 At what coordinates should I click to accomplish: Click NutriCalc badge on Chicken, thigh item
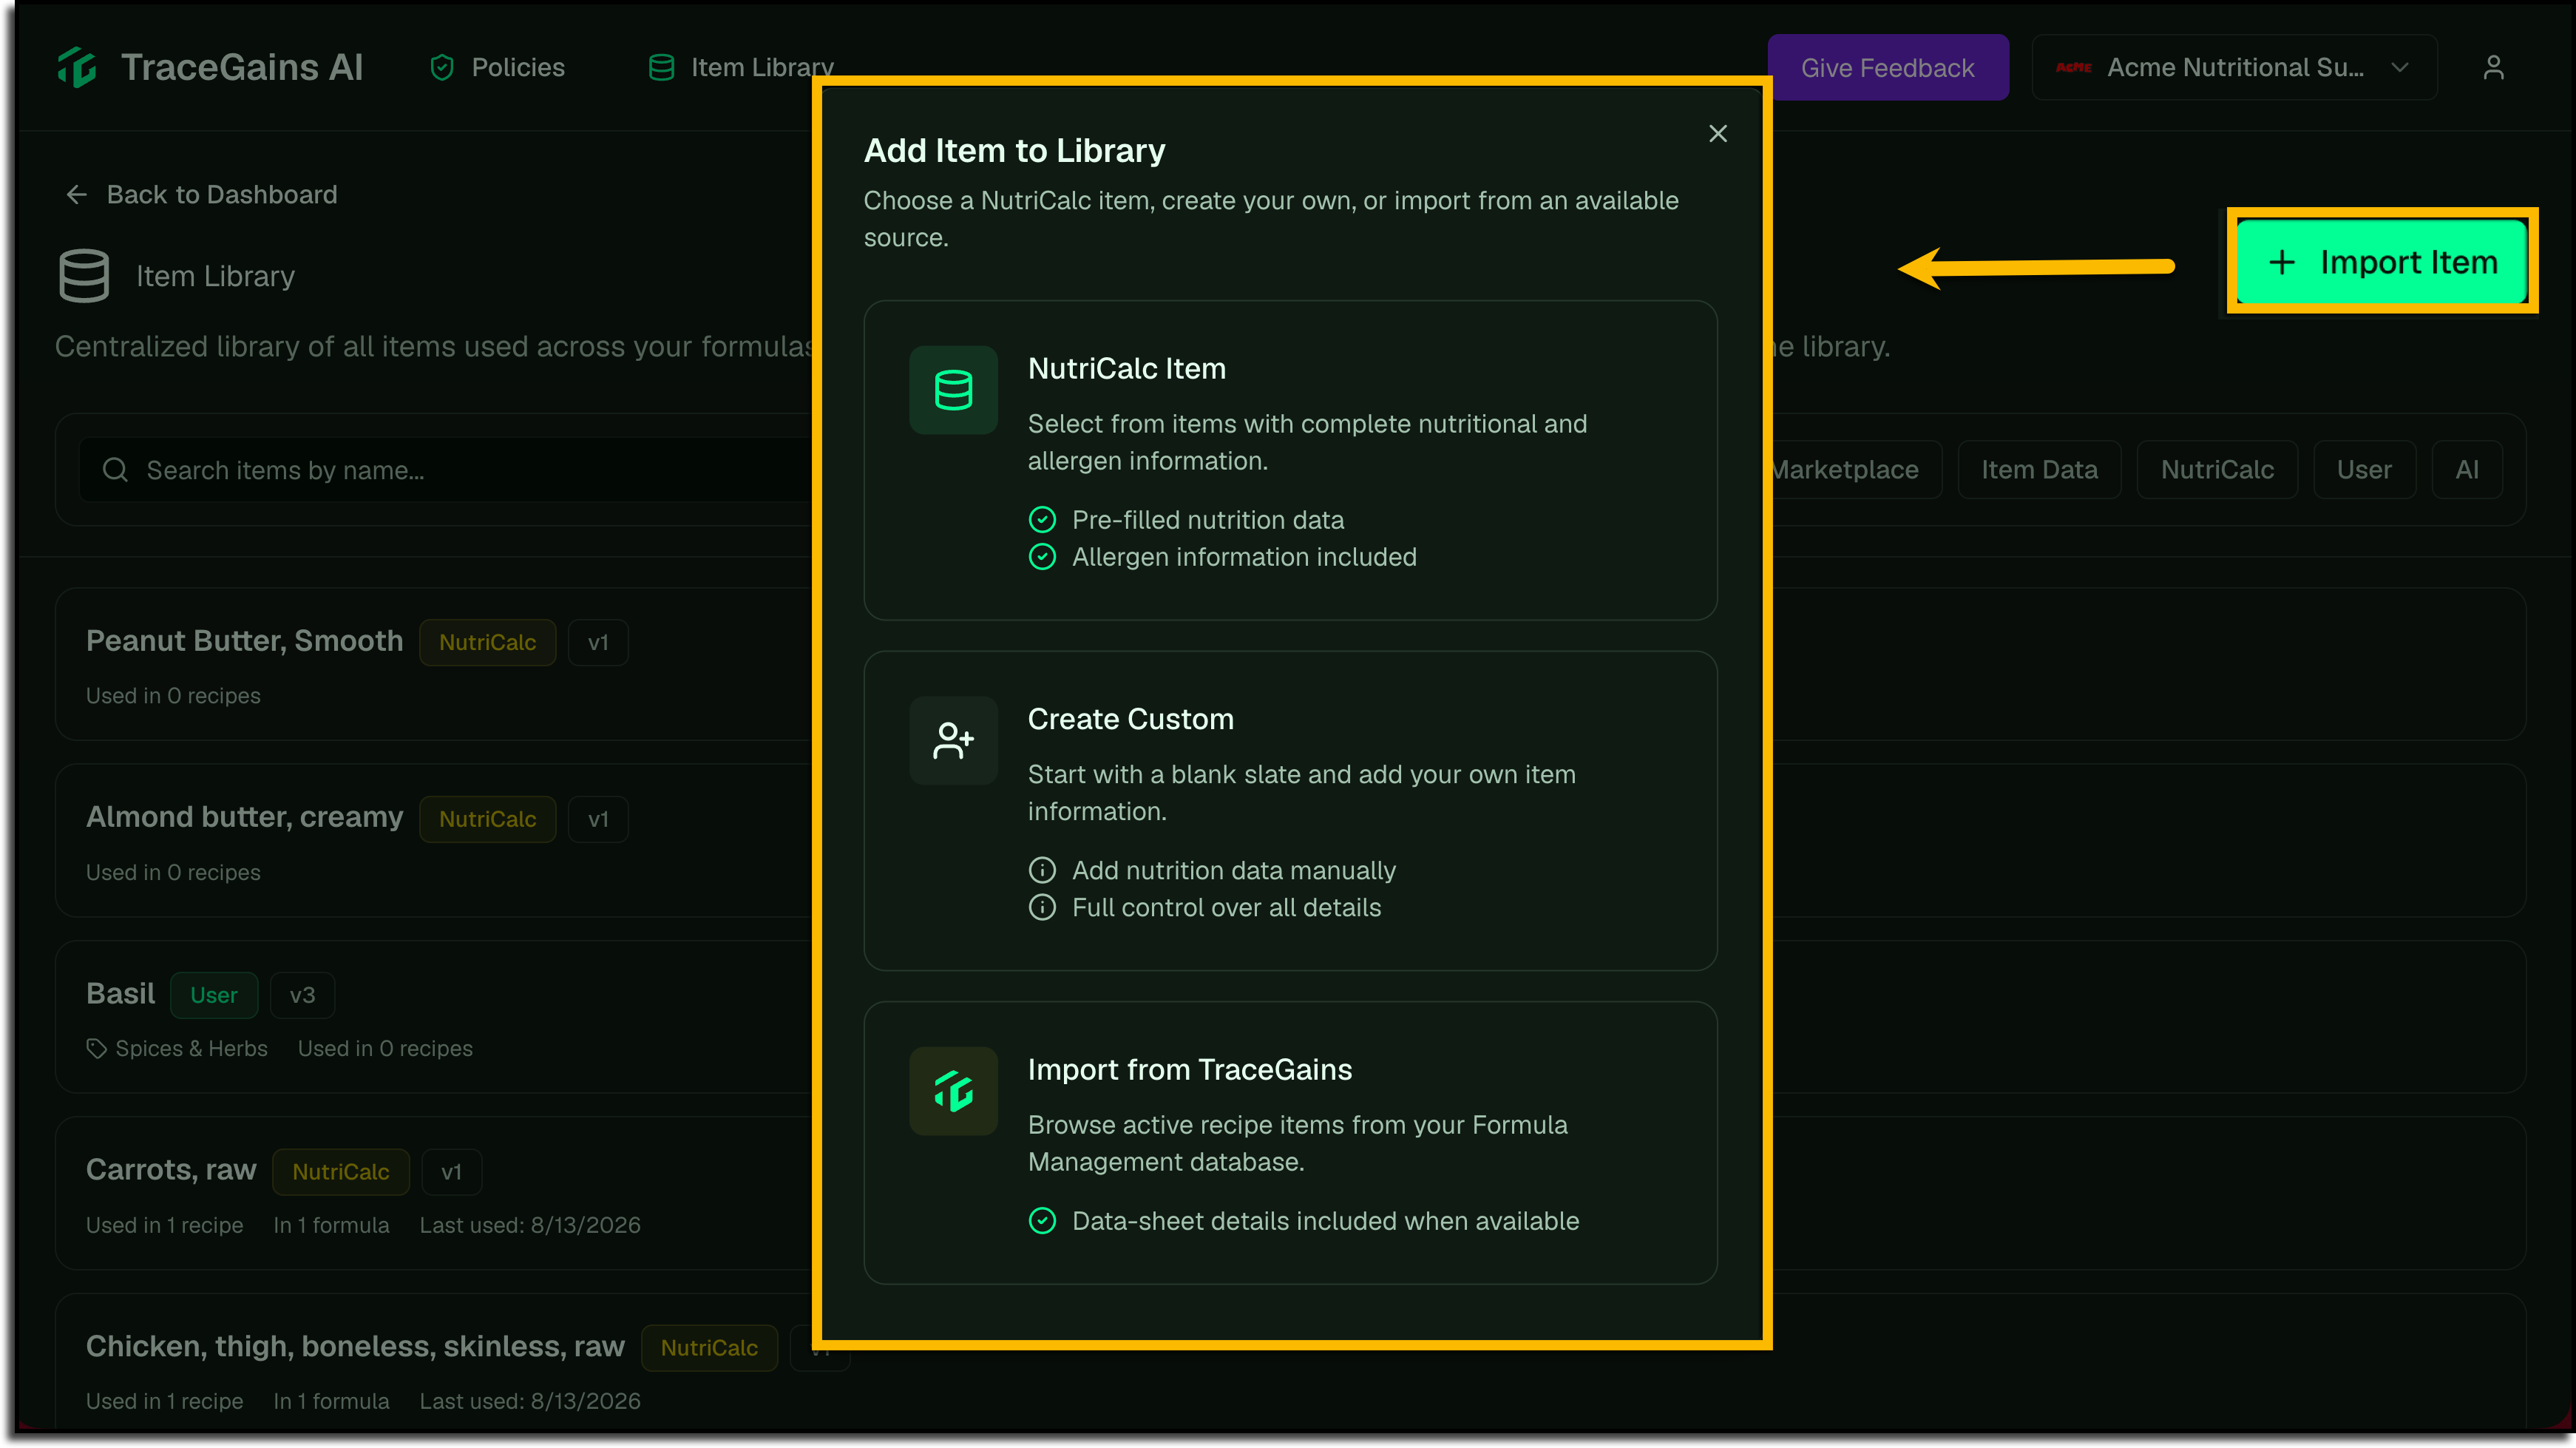click(709, 1348)
